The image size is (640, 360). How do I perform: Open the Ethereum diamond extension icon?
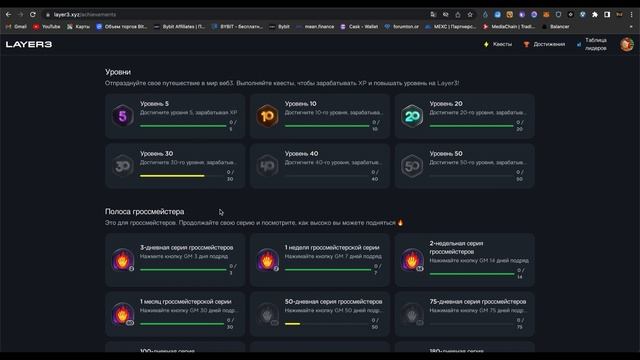[485, 14]
